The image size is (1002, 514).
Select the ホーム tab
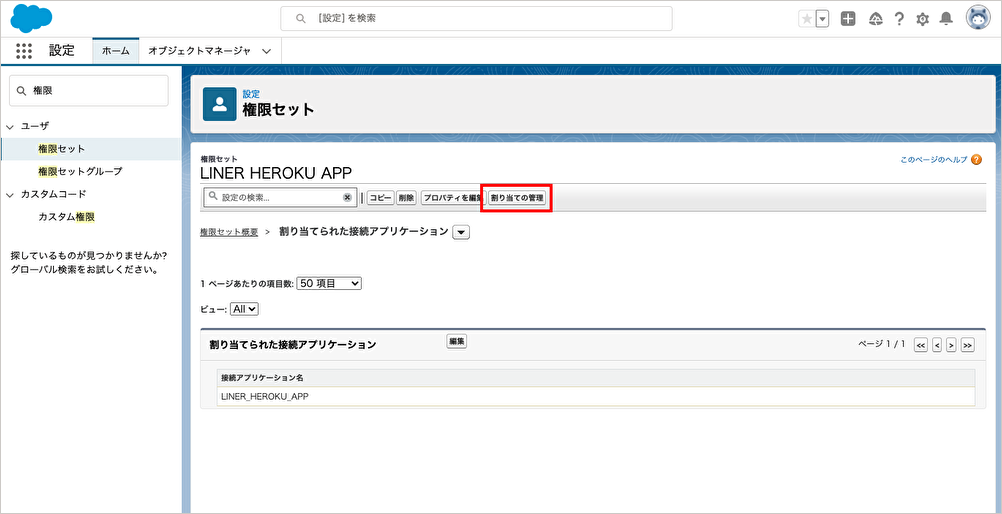click(x=116, y=51)
